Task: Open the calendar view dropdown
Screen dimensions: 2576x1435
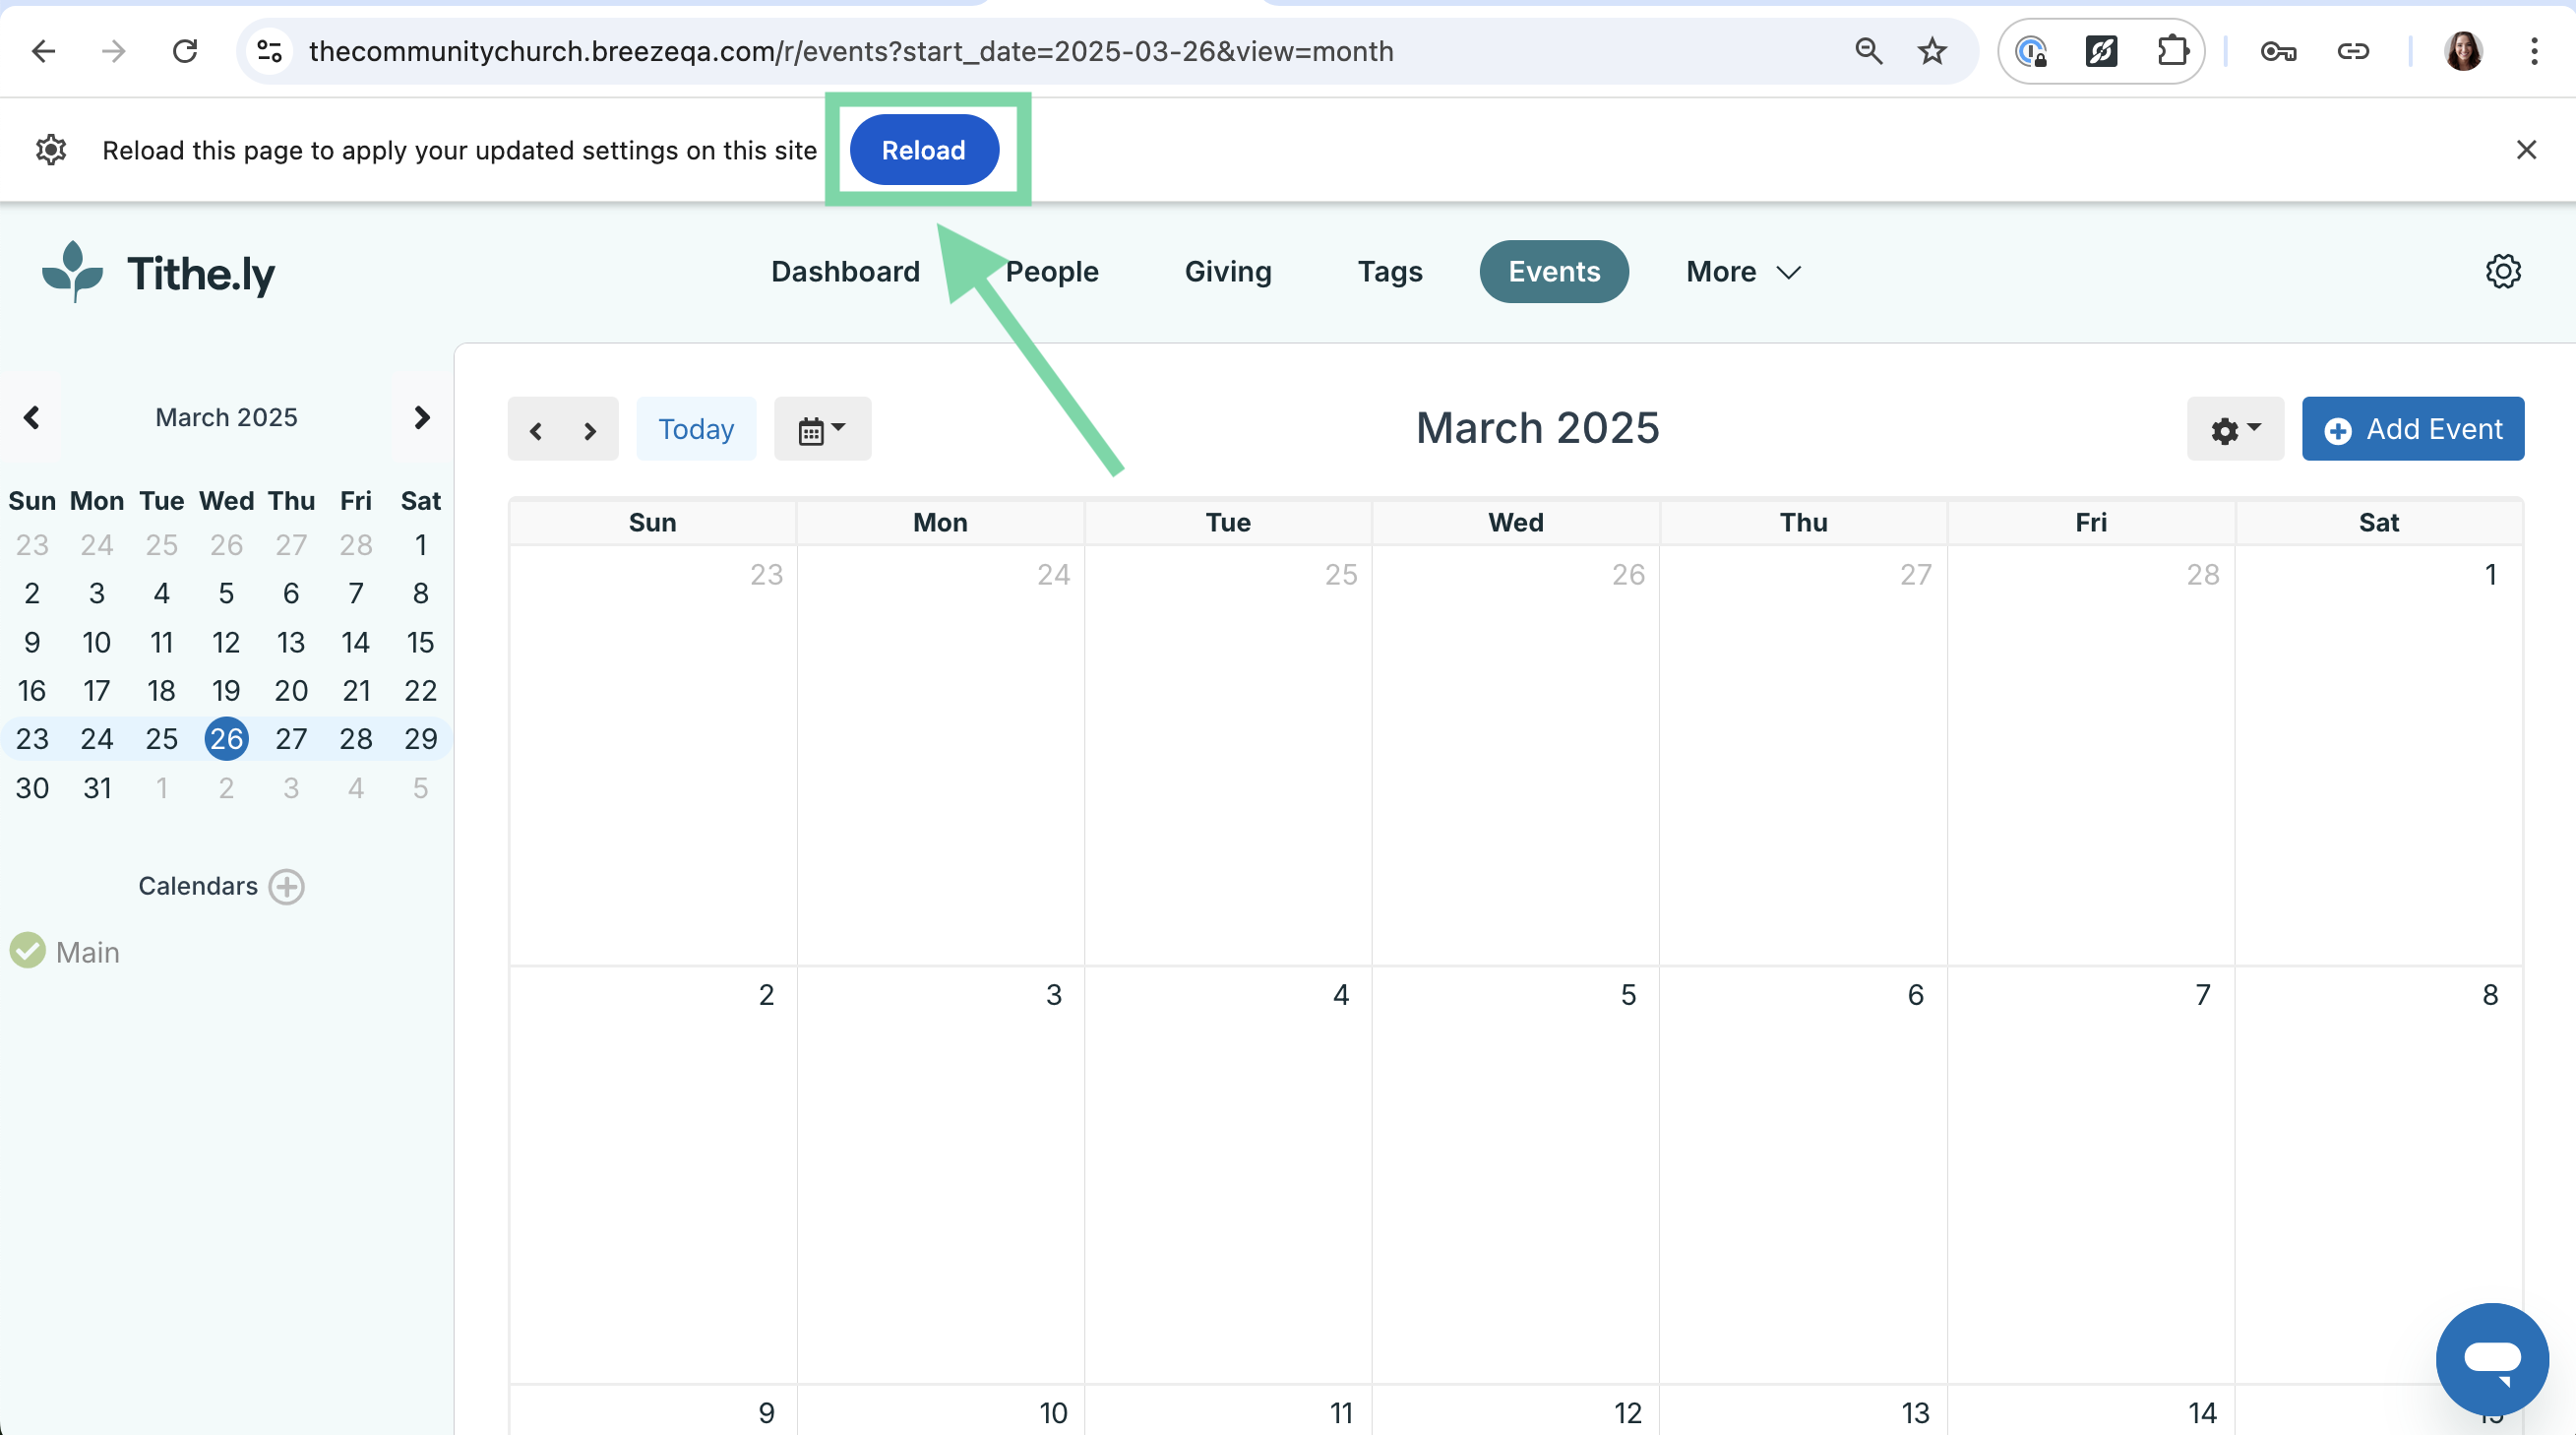Action: tap(822, 429)
